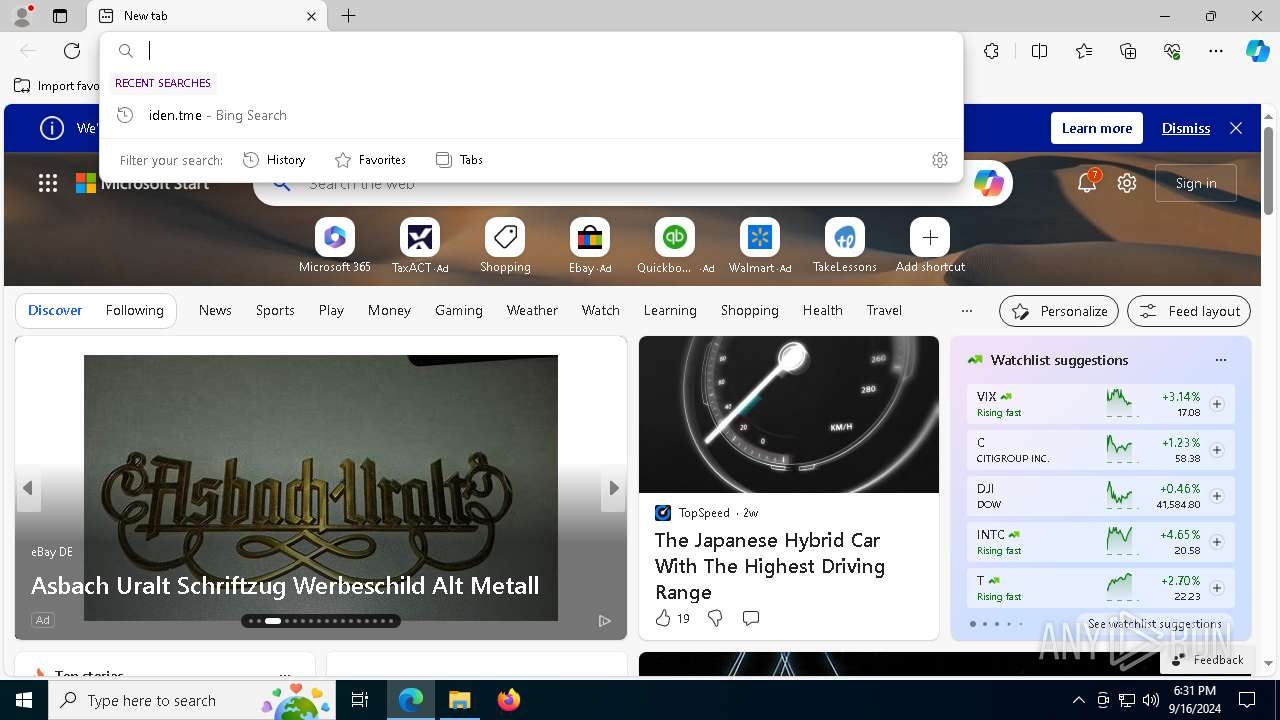Dismiss the notification banner via Dismiss link

click(1186, 128)
